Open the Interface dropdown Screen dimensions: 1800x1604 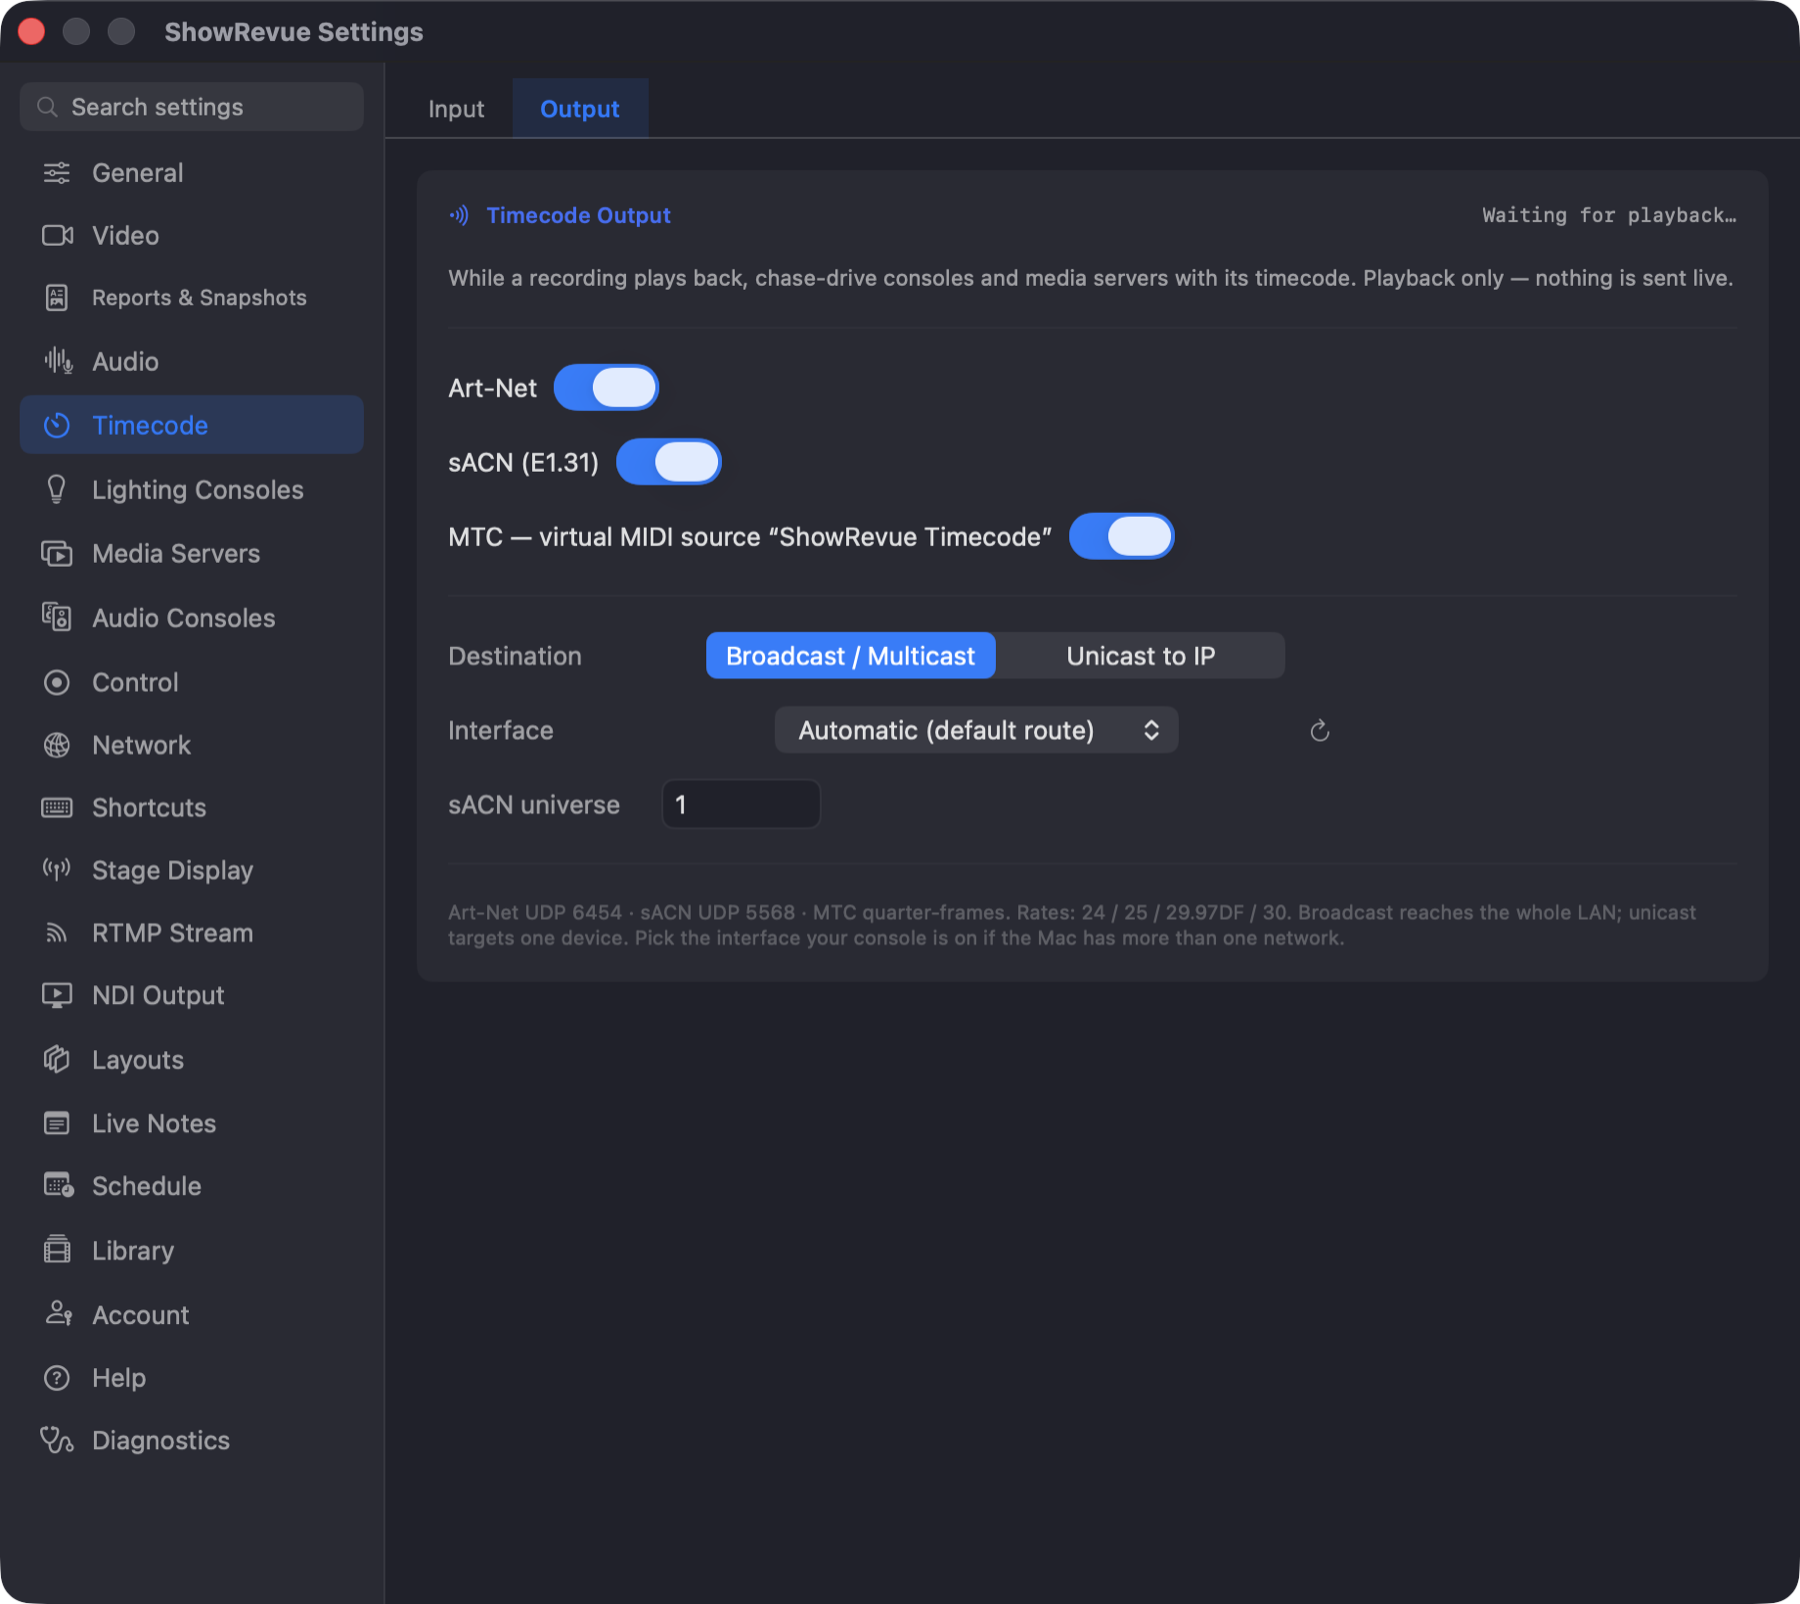click(x=976, y=730)
